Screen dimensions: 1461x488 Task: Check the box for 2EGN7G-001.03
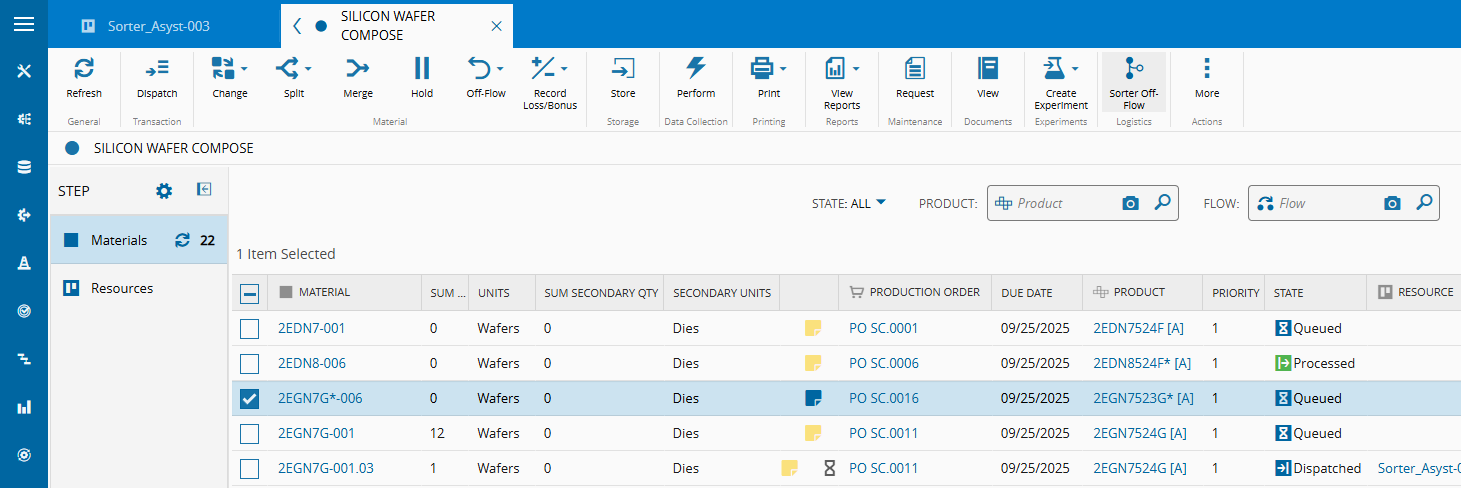click(x=250, y=468)
